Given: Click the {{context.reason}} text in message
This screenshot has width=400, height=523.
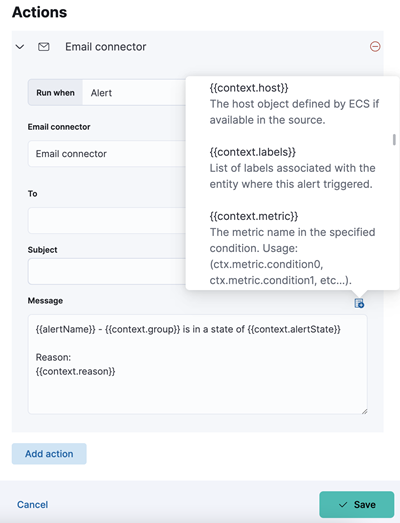Looking at the screenshot, I should point(75,371).
